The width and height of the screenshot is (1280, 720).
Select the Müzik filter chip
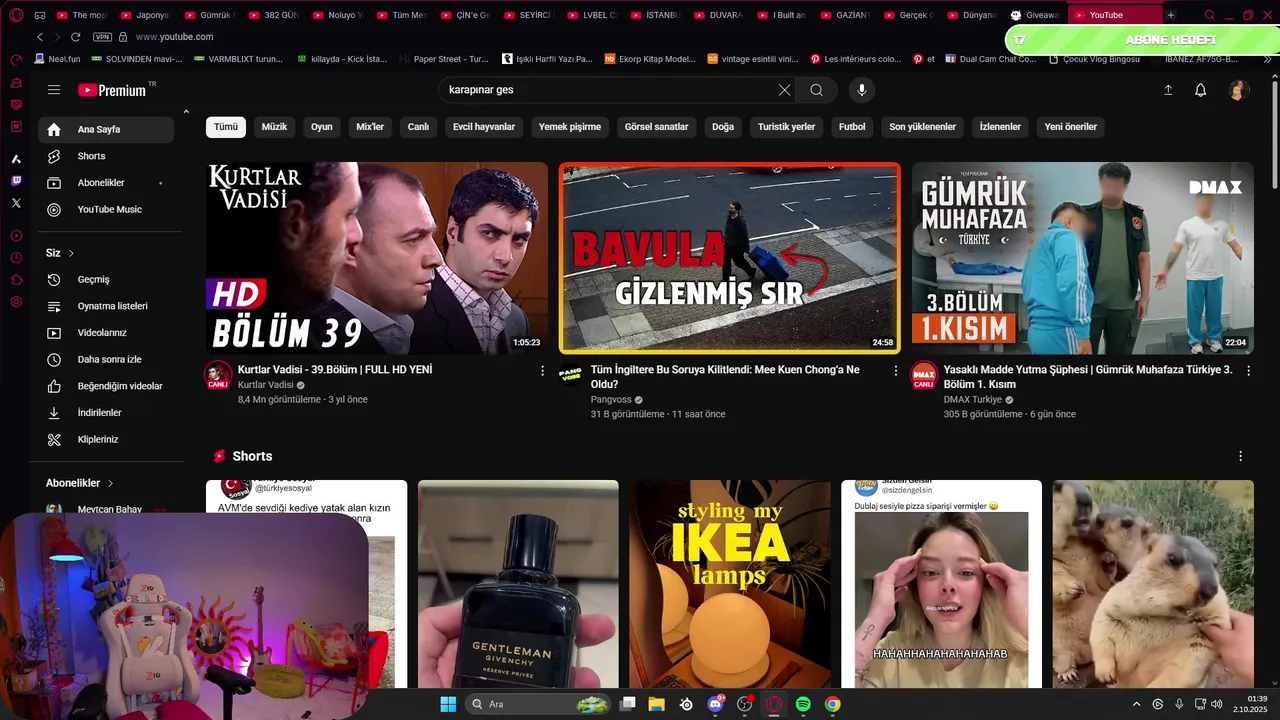coord(274,127)
